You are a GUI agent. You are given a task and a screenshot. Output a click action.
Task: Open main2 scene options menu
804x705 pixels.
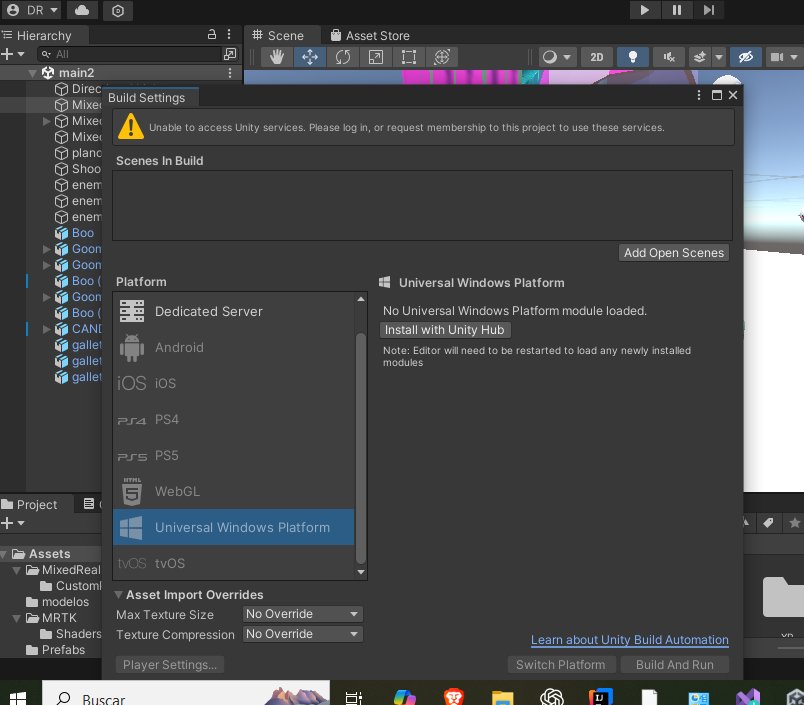click(x=230, y=73)
